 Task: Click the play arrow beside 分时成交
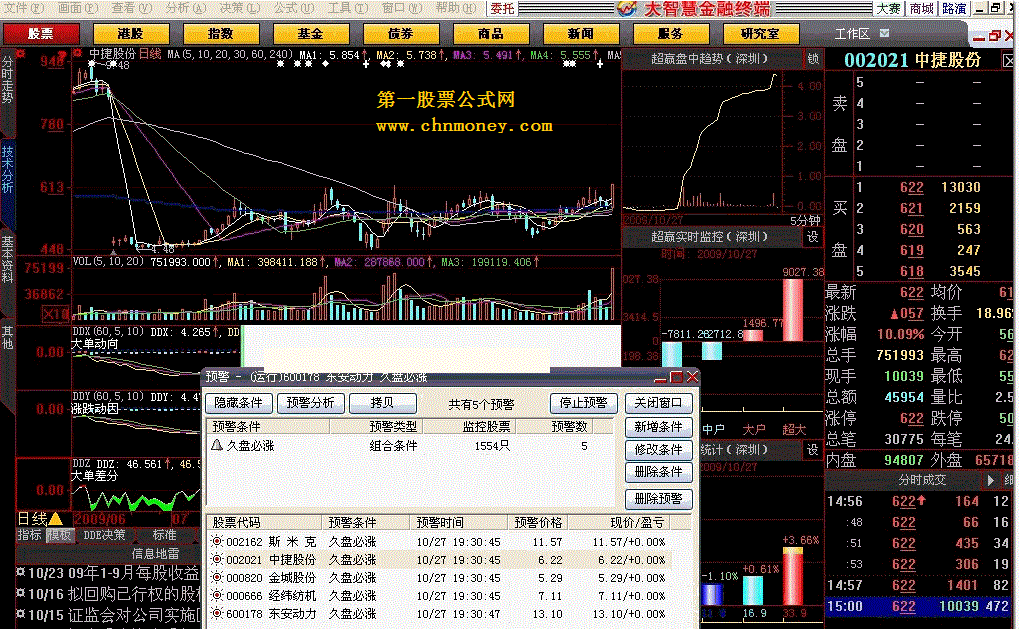pyautogui.click(x=991, y=480)
